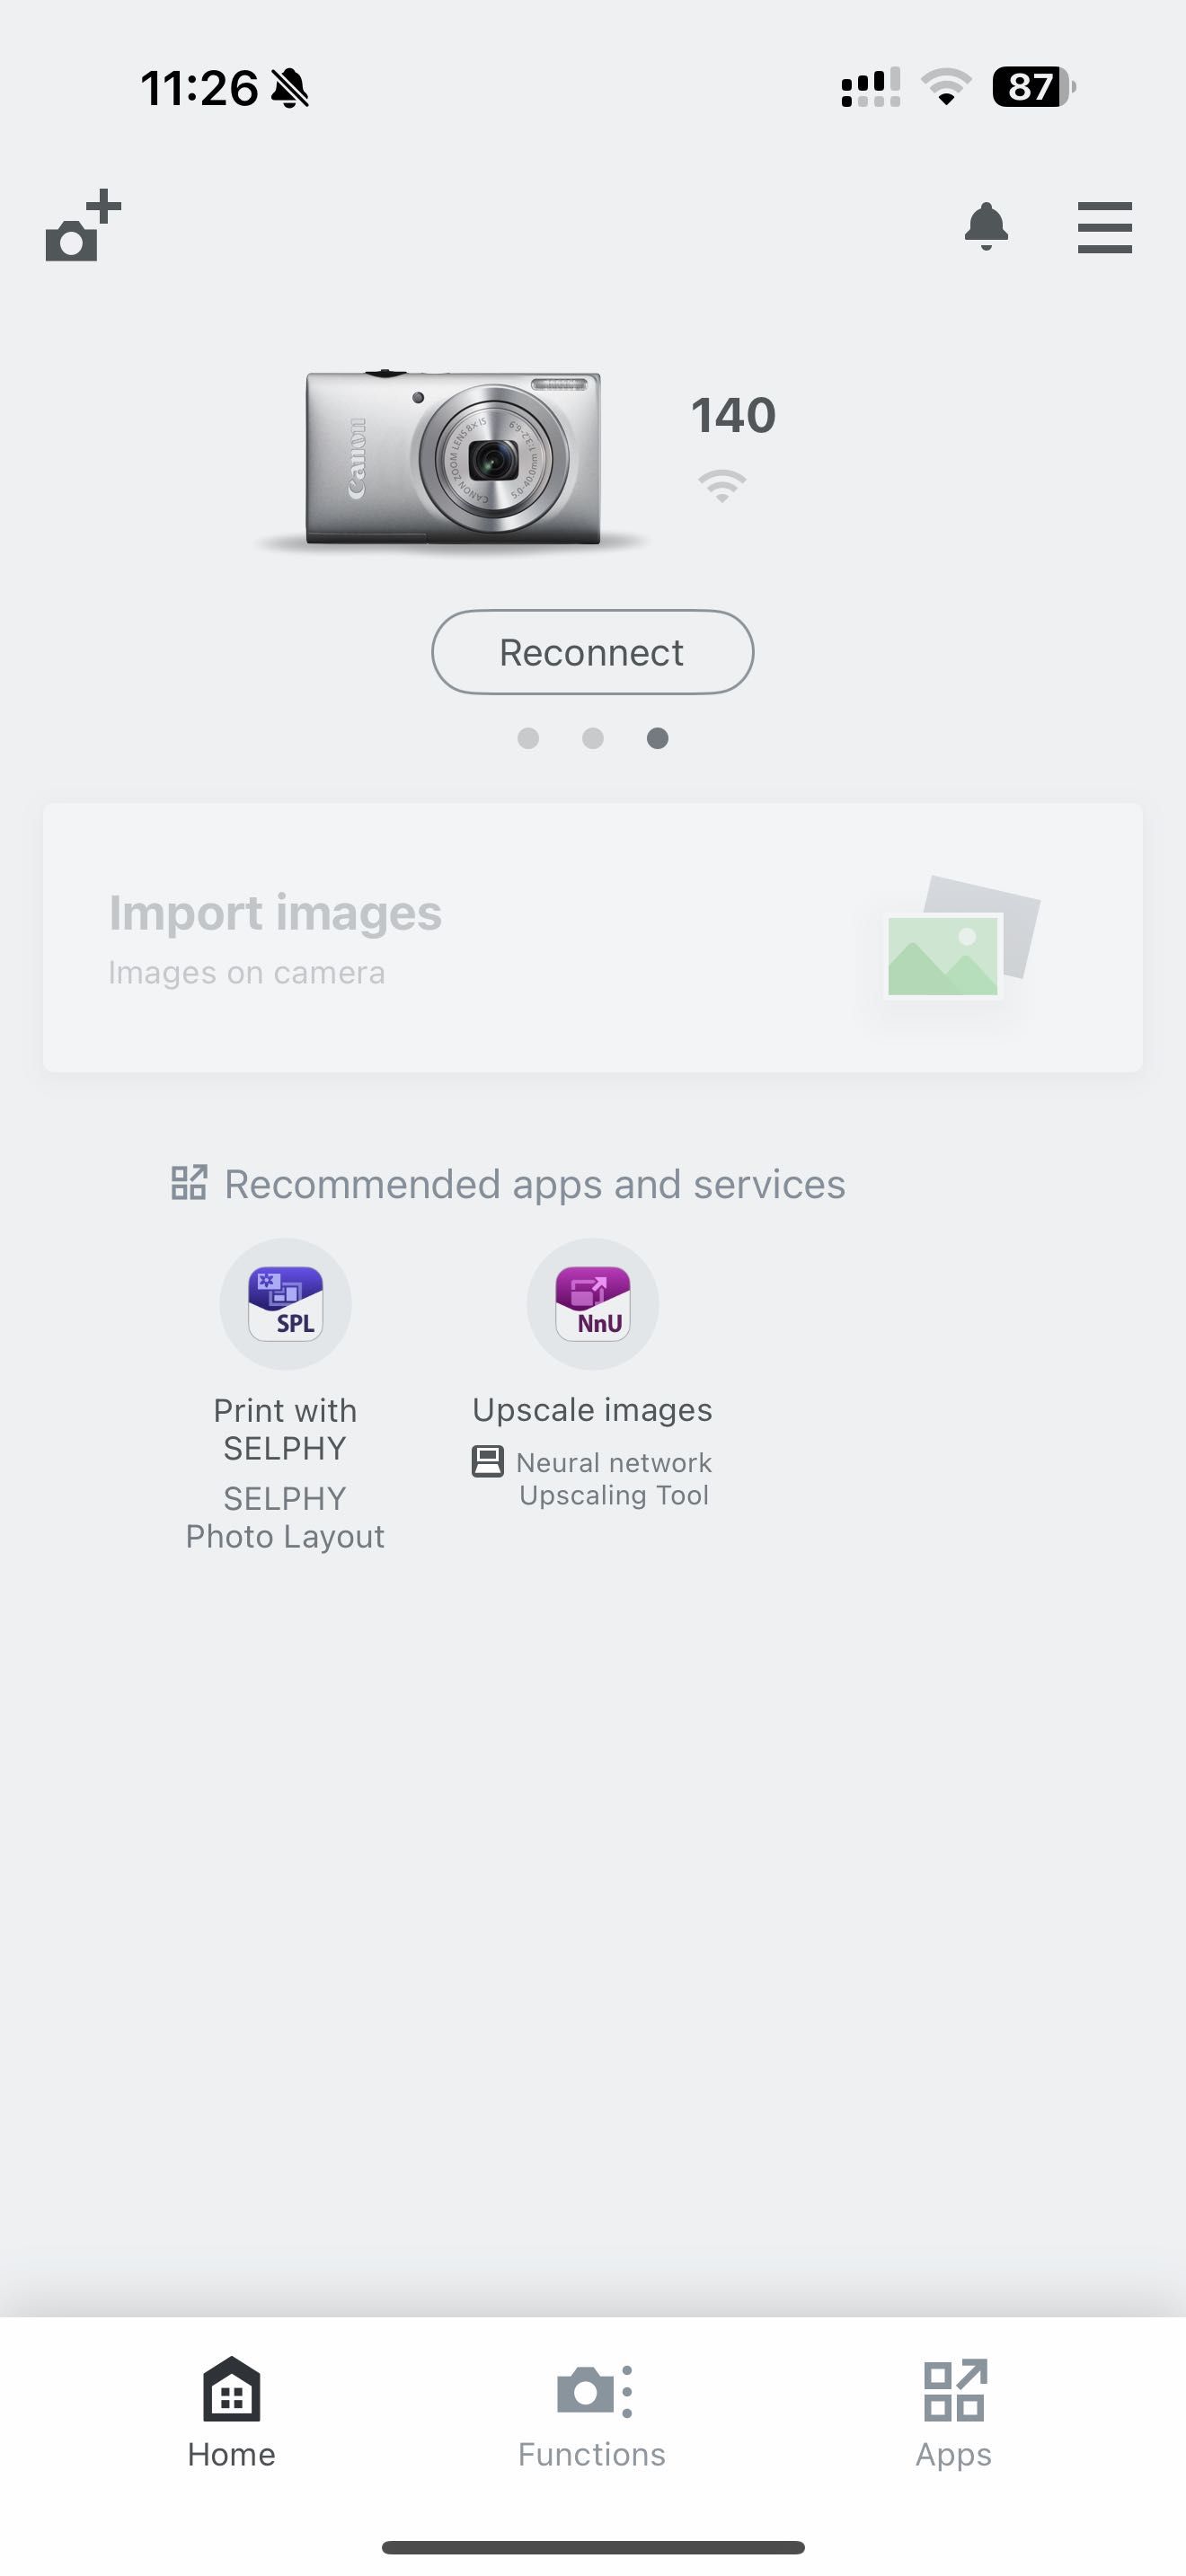Viewport: 1186px width, 2576px height.
Task: Tap the Canon camera thumbnail
Action: (x=453, y=458)
